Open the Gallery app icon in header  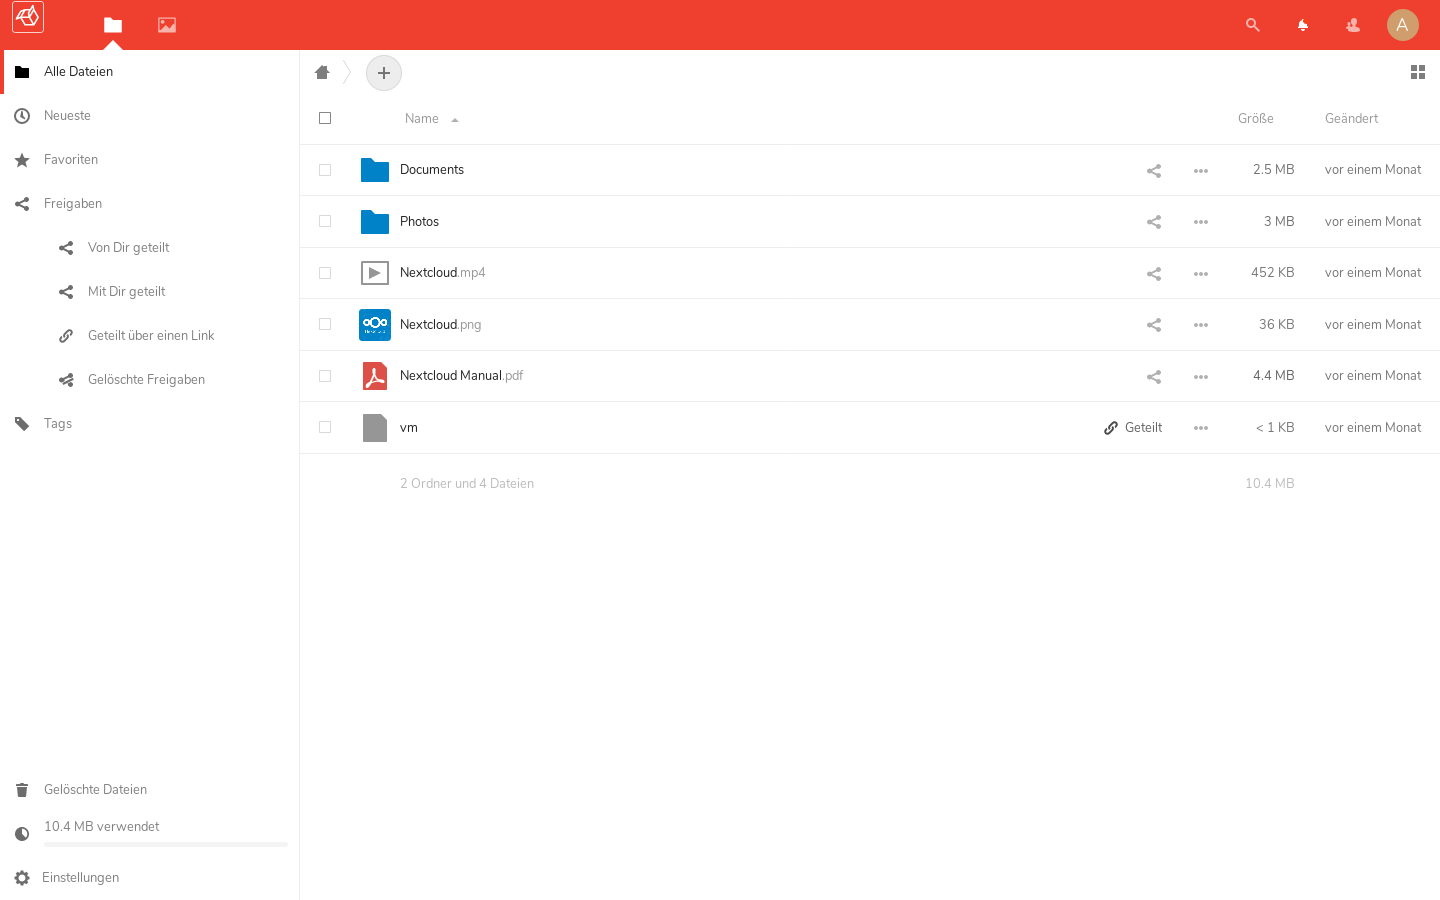point(167,25)
